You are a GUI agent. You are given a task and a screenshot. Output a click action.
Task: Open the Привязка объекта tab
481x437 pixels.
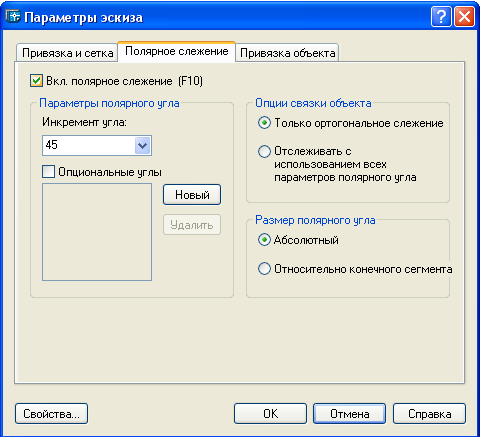(287, 53)
